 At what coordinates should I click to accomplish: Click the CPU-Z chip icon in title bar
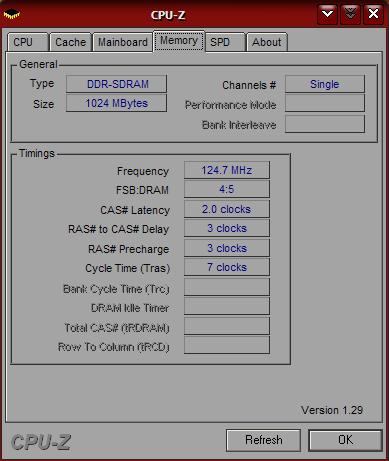coord(12,15)
